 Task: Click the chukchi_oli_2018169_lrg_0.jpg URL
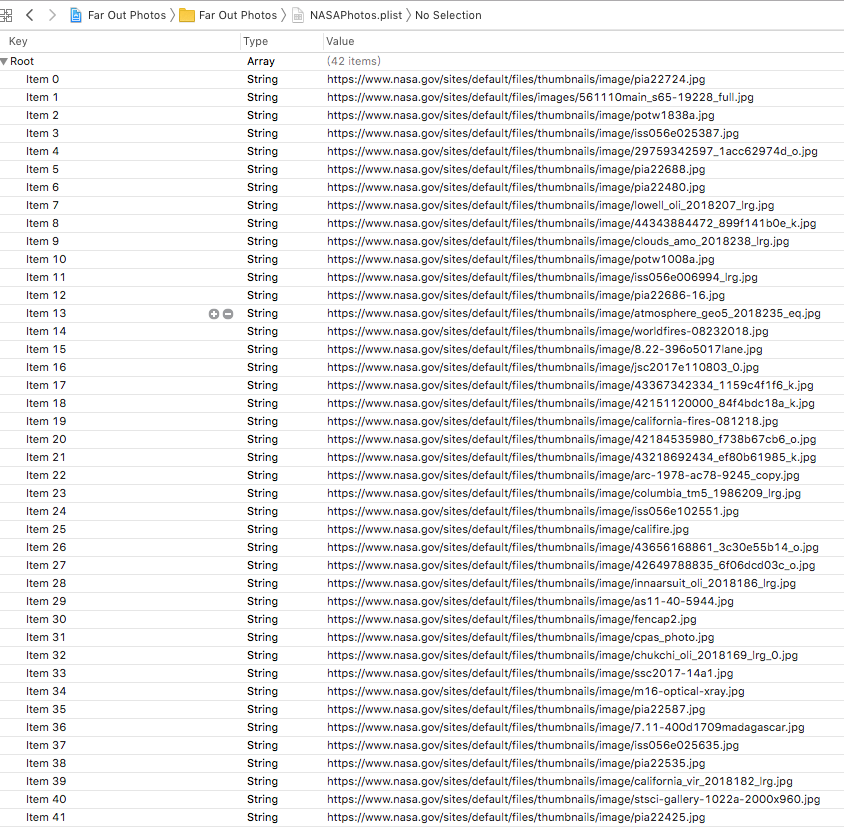562,655
